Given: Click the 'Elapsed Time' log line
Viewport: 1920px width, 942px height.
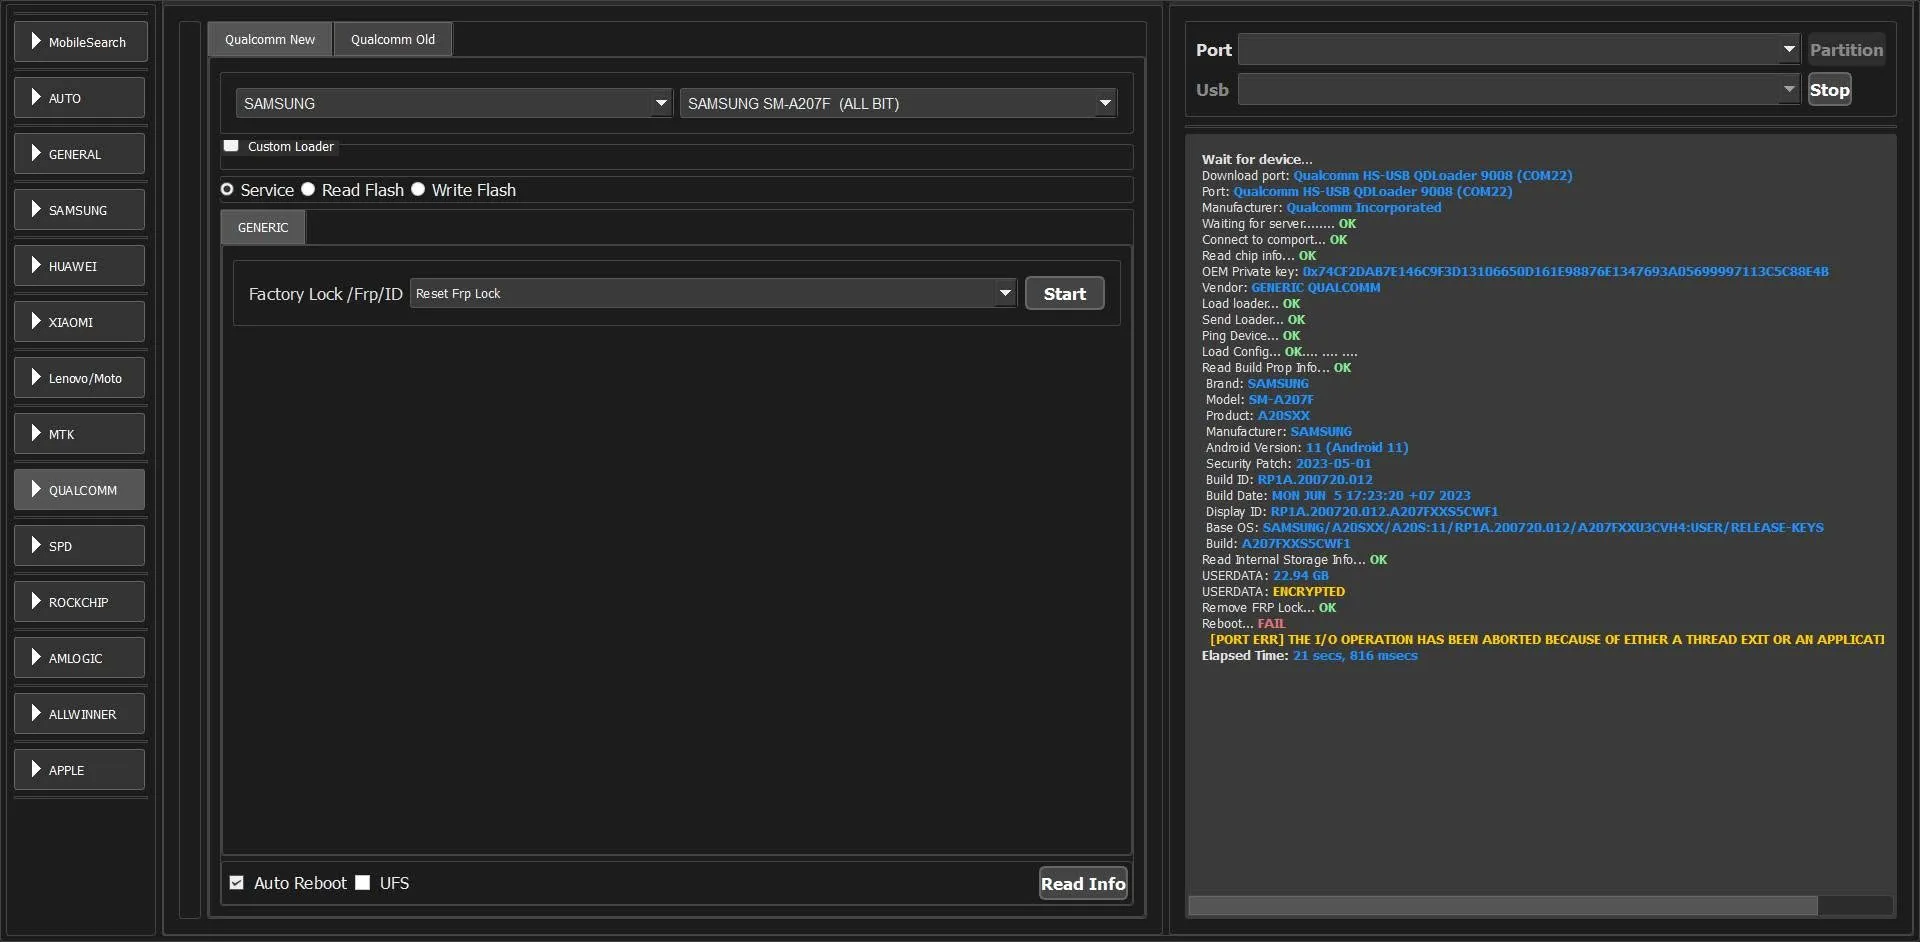Looking at the screenshot, I should (x=1309, y=656).
